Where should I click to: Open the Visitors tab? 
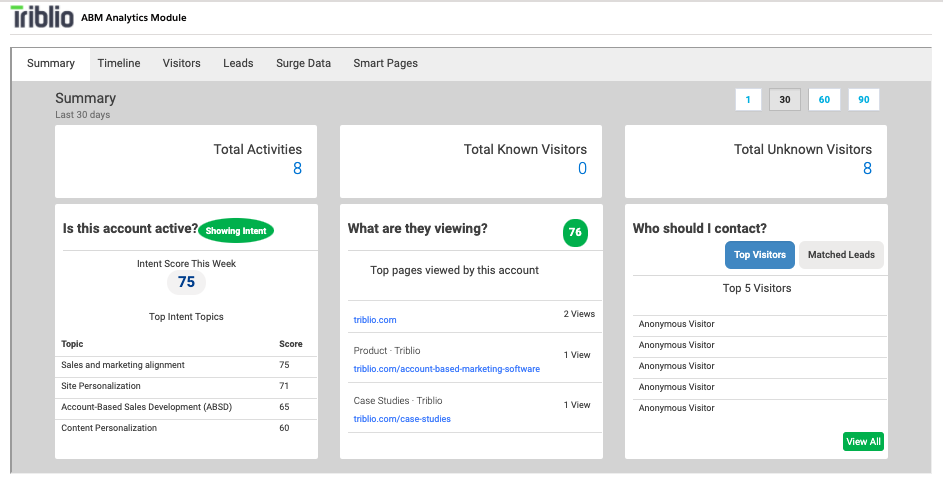(182, 63)
